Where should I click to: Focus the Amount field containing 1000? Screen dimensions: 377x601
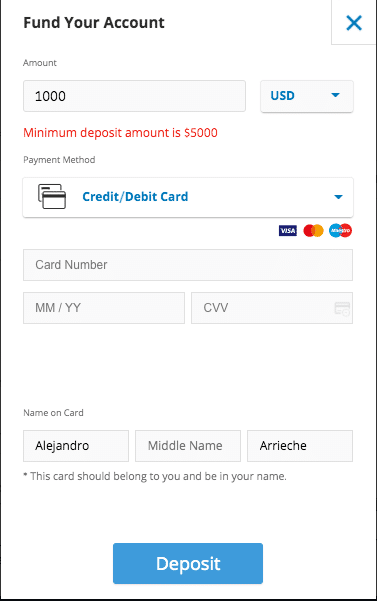point(134,96)
